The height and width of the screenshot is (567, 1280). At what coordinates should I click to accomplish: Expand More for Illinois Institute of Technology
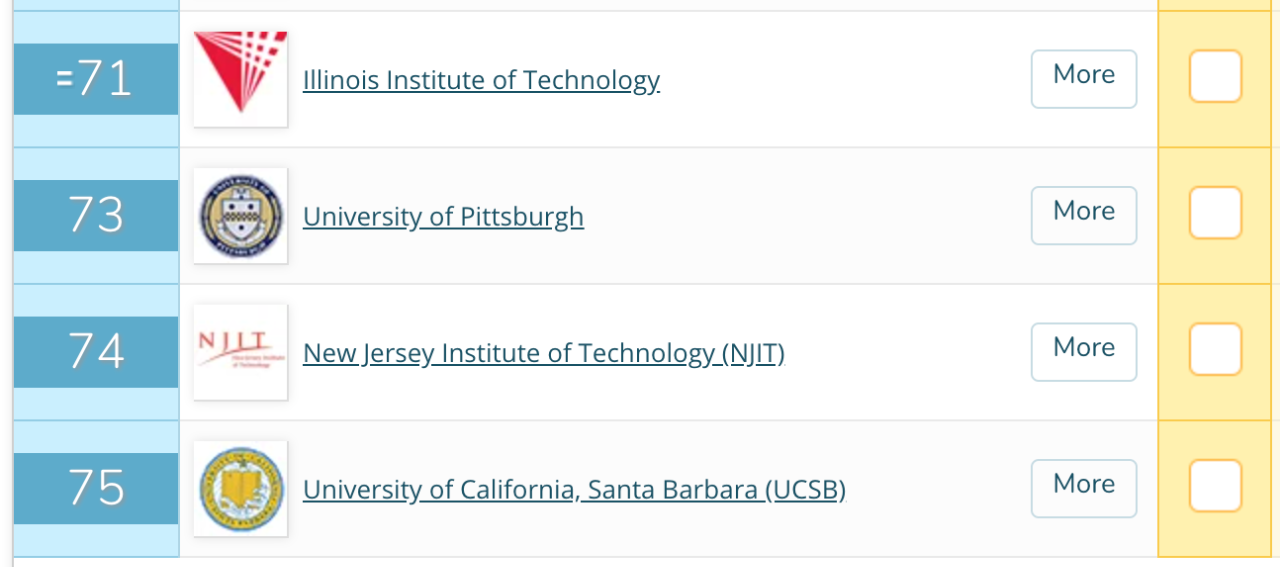1084,79
